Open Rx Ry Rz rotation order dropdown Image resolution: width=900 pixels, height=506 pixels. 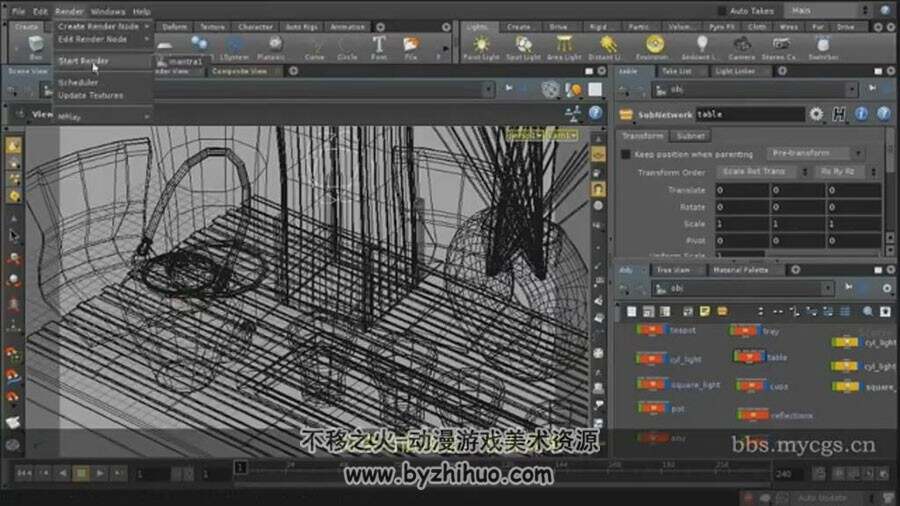point(846,172)
